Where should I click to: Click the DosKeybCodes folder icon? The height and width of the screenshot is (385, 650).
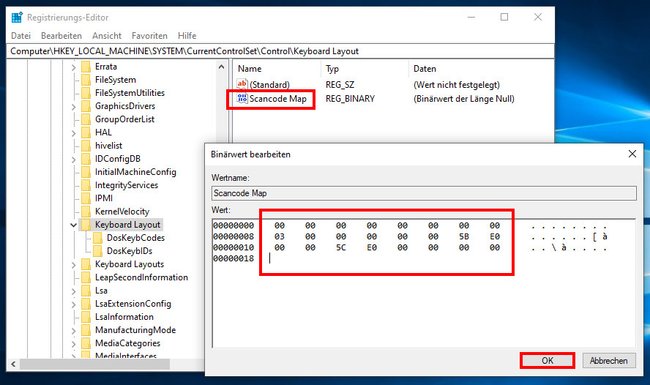(98, 238)
